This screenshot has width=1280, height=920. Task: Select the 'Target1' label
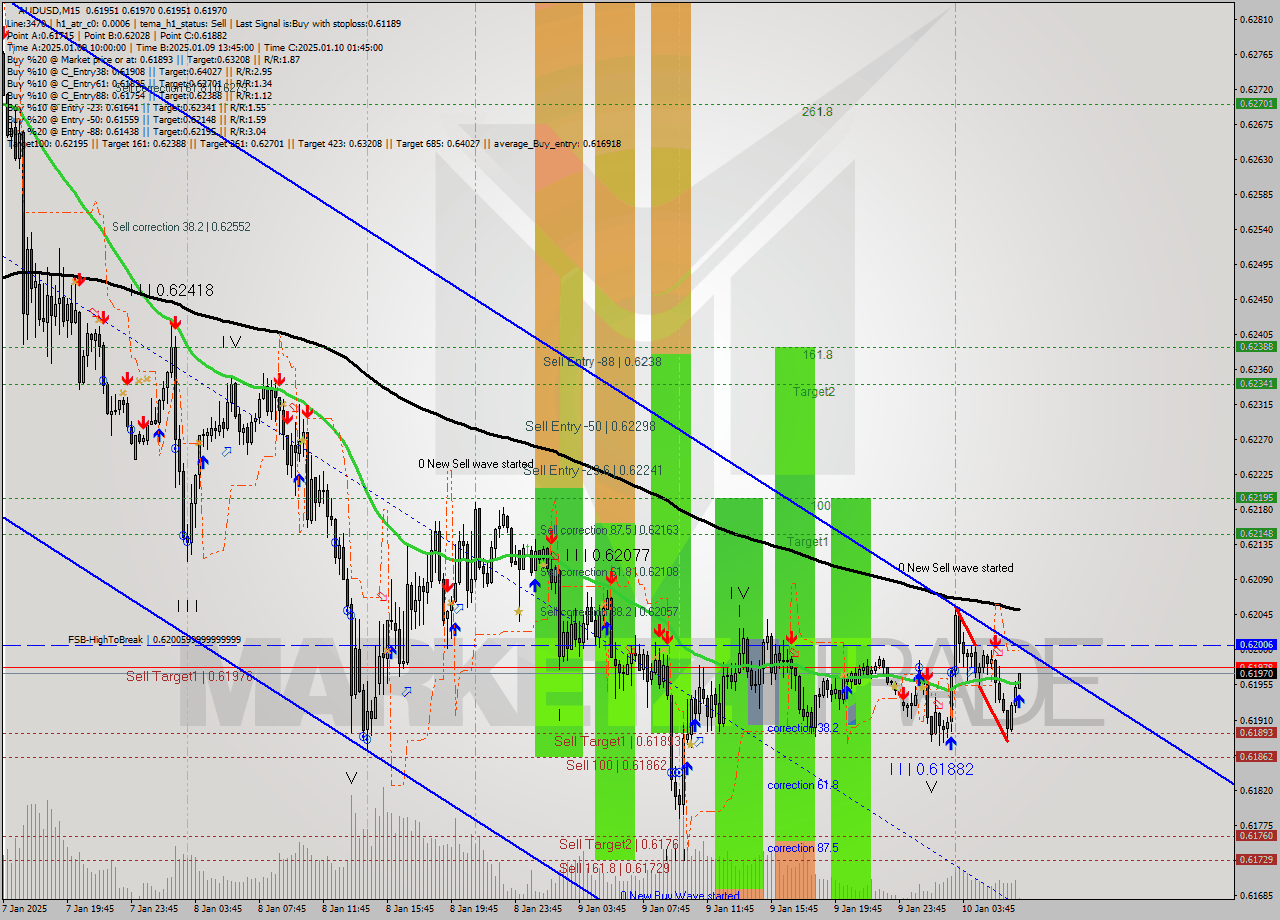[807, 542]
